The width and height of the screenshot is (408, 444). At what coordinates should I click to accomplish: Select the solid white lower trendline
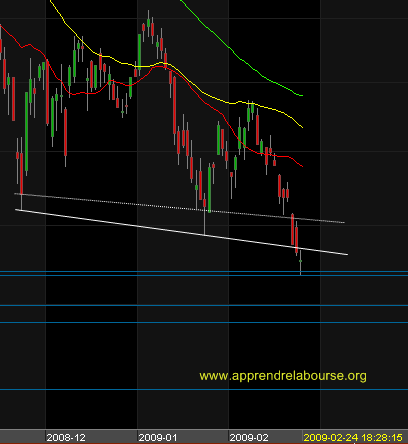pyautogui.click(x=182, y=232)
